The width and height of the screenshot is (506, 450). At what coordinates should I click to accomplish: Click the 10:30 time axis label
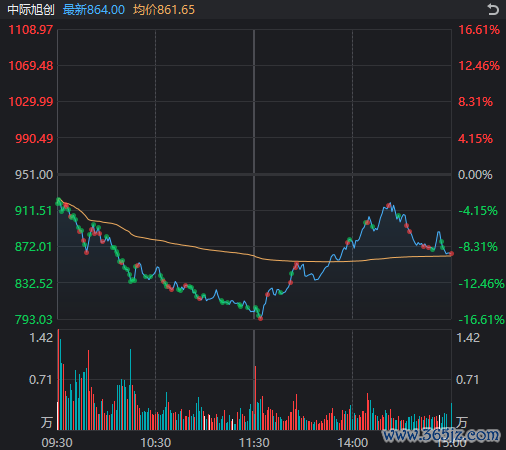[x=156, y=443]
